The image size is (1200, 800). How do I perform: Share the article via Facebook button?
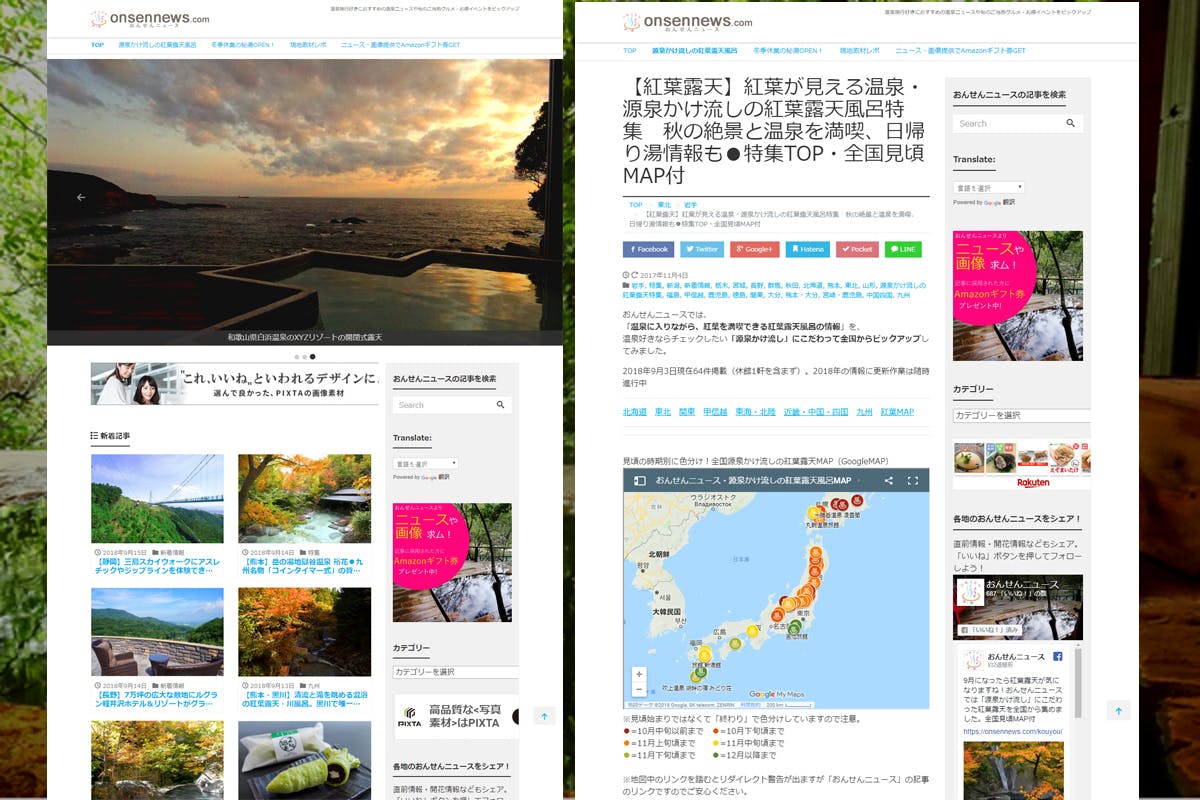(648, 249)
